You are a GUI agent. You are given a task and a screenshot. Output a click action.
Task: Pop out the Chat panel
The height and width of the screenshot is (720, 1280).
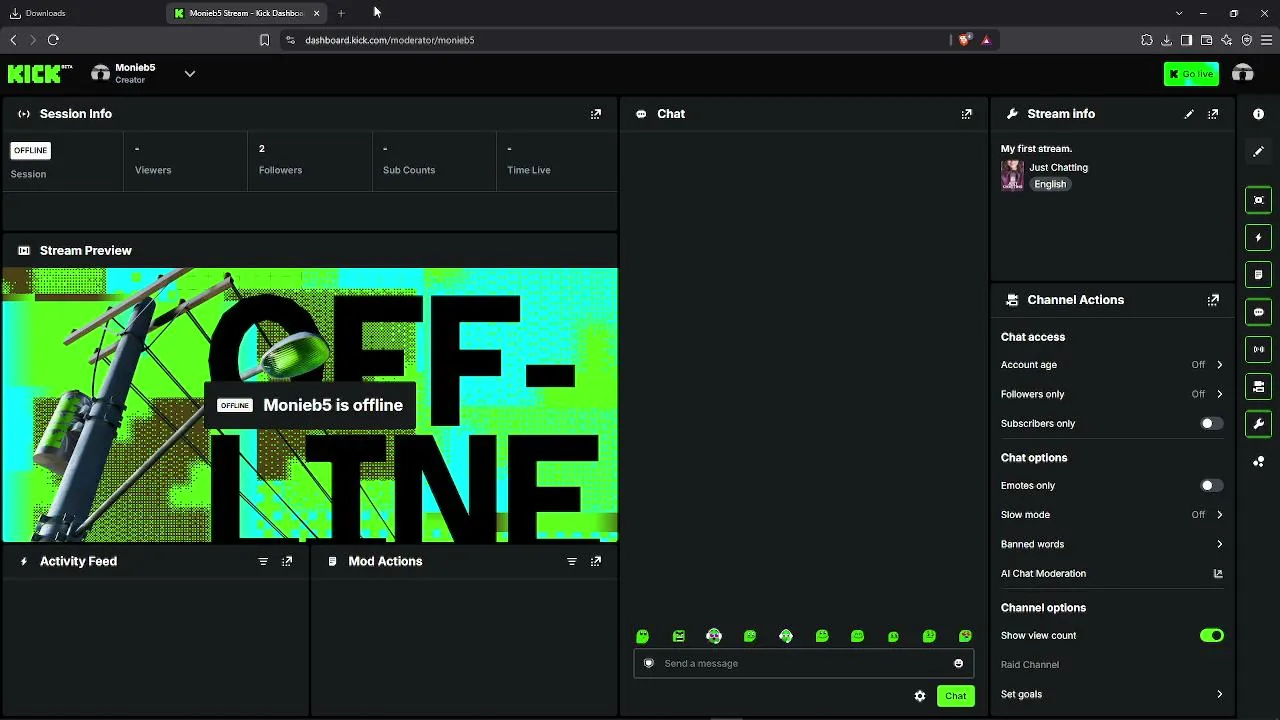(x=966, y=114)
